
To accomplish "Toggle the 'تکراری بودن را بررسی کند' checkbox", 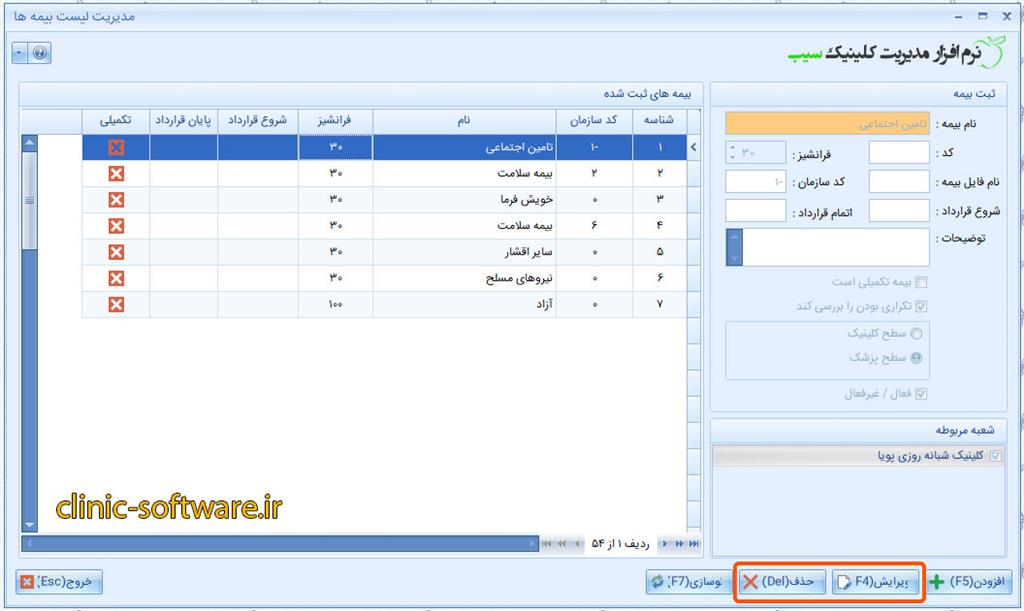I will coord(921,307).
